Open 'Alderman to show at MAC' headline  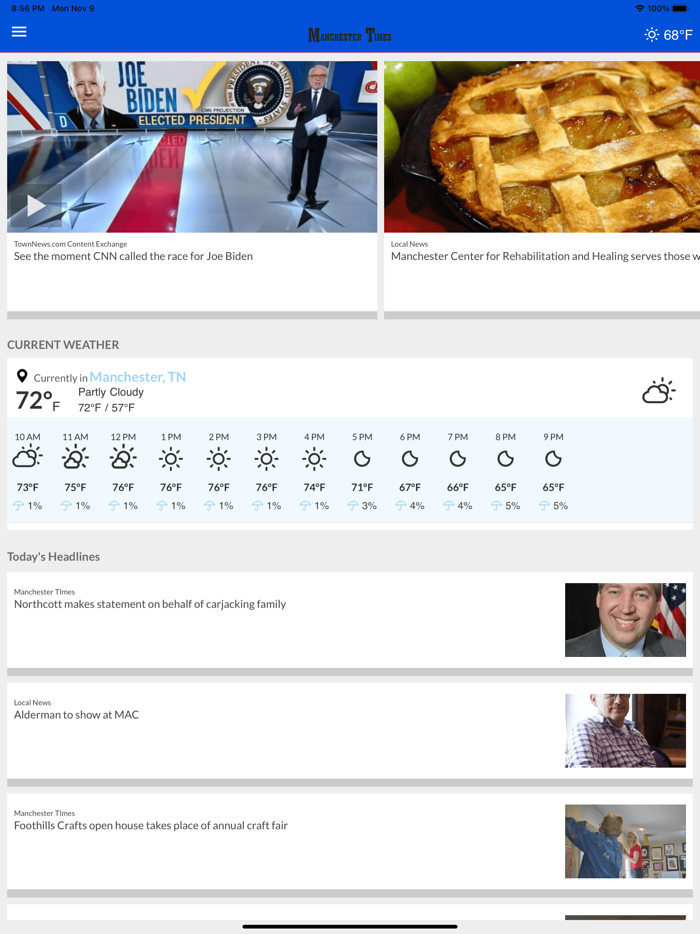[76, 715]
